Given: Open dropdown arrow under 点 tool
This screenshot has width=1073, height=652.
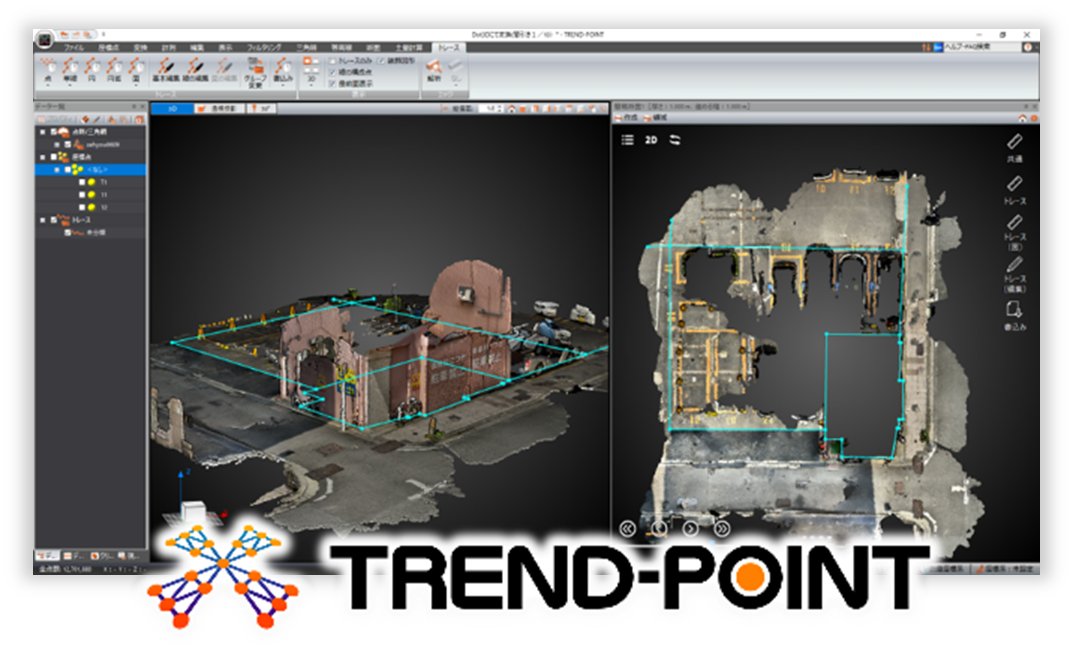Looking at the screenshot, I should (x=48, y=86).
